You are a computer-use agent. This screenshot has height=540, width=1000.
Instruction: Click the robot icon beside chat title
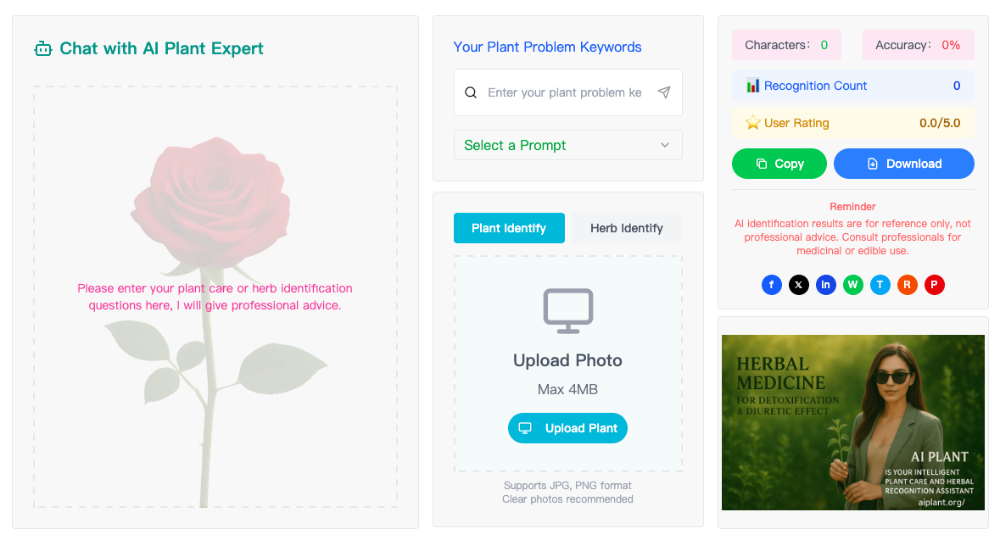[x=43, y=48]
